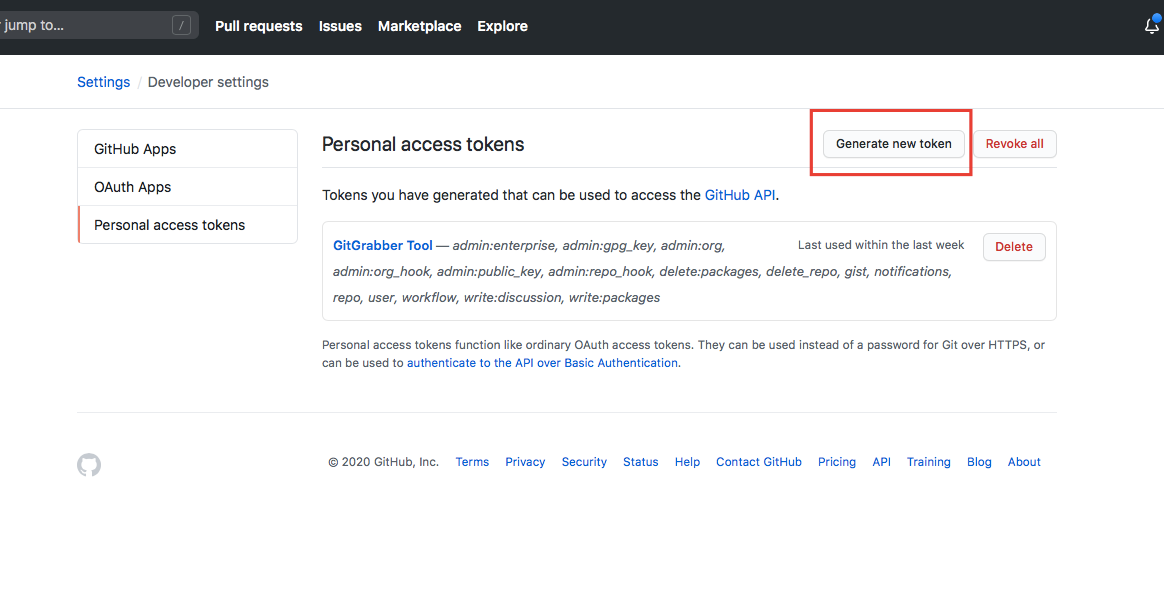Open notifications via the bell icon
Image resolution: width=1164 pixels, height=592 pixels.
point(1150,26)
